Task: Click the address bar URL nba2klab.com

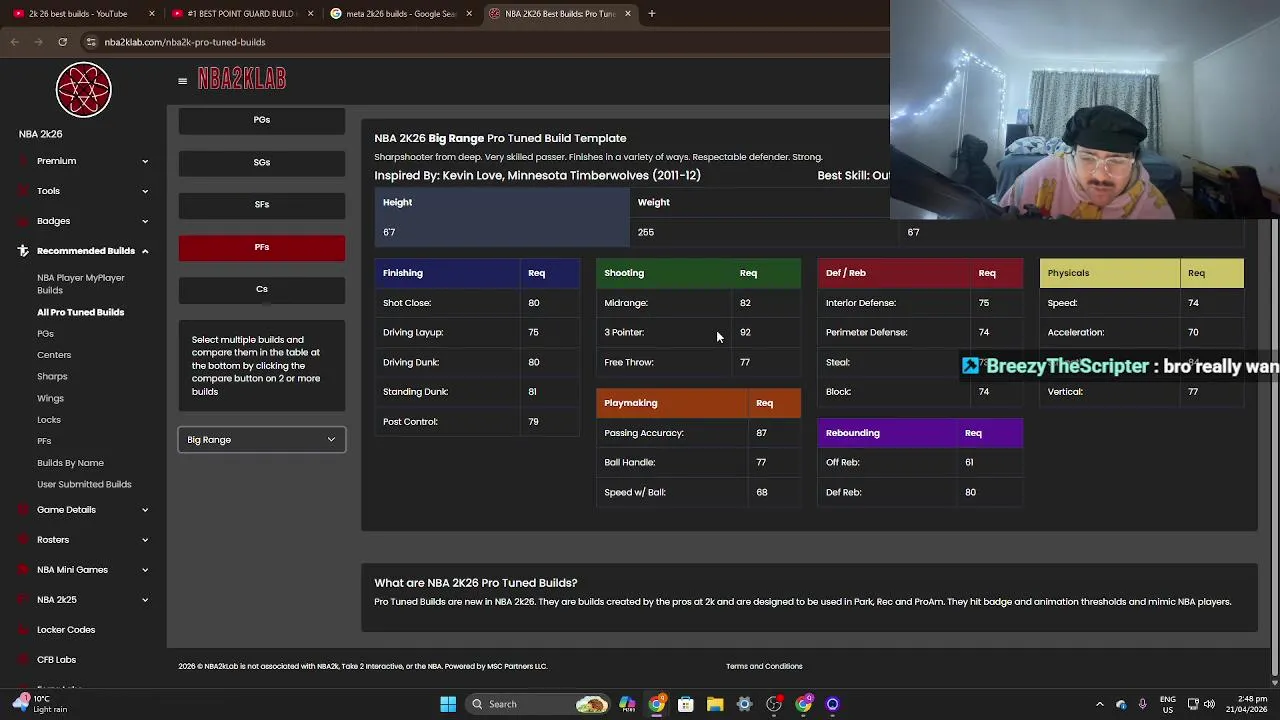Action: pos(185,42)
